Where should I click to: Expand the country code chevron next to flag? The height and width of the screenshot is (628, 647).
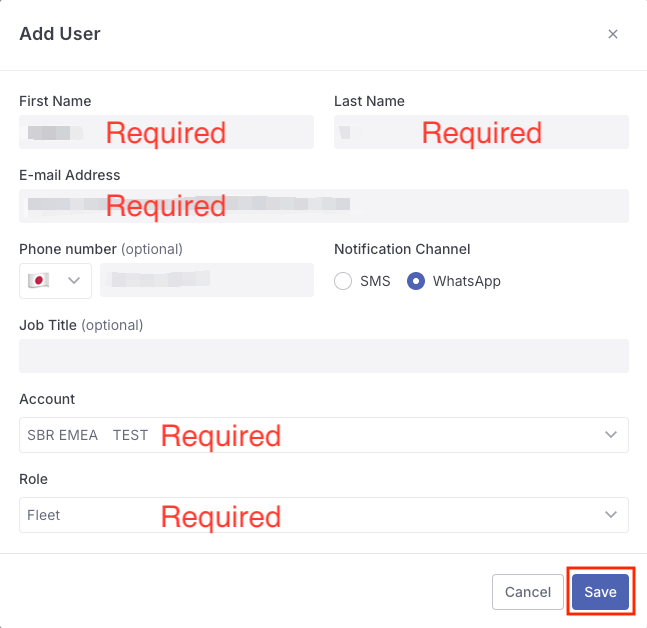74,281
